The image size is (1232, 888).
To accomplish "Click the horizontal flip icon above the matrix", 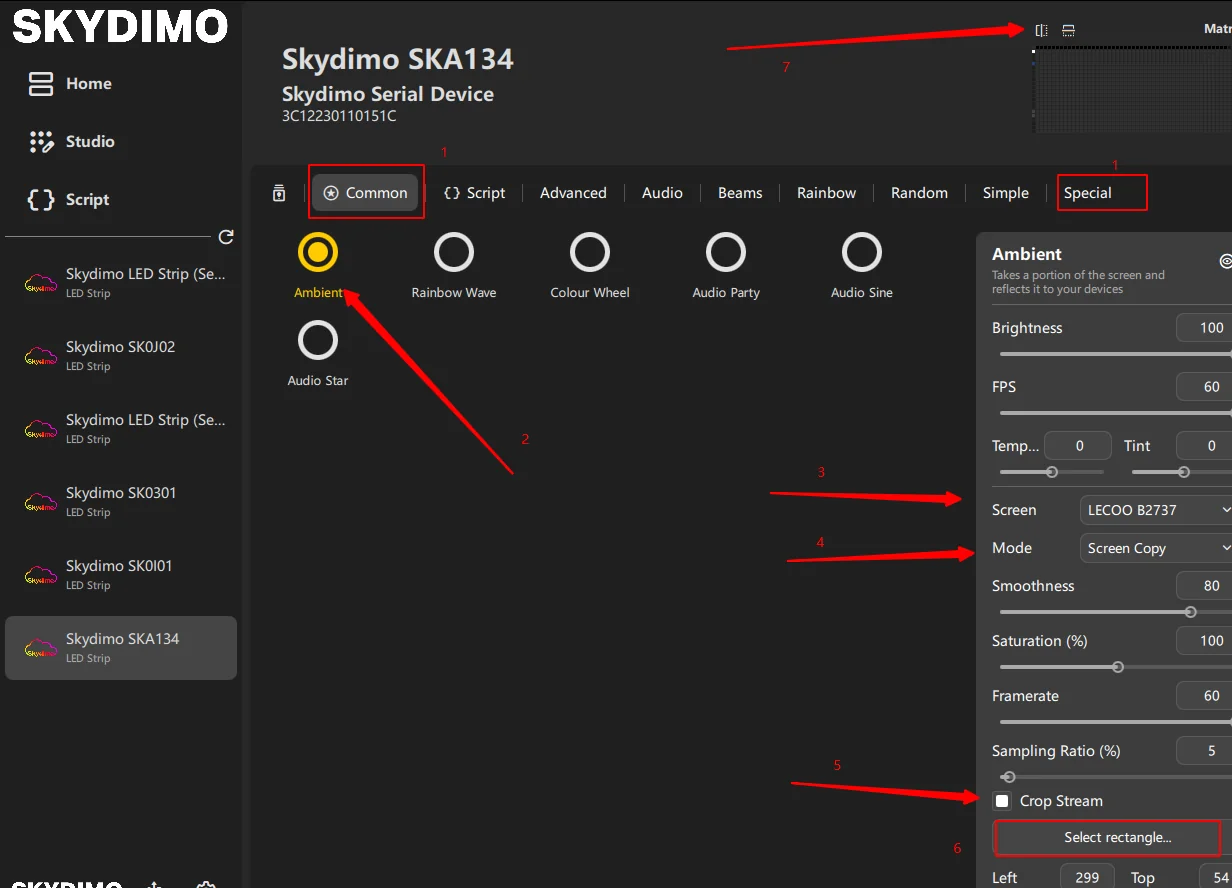I will point(1041,30).
